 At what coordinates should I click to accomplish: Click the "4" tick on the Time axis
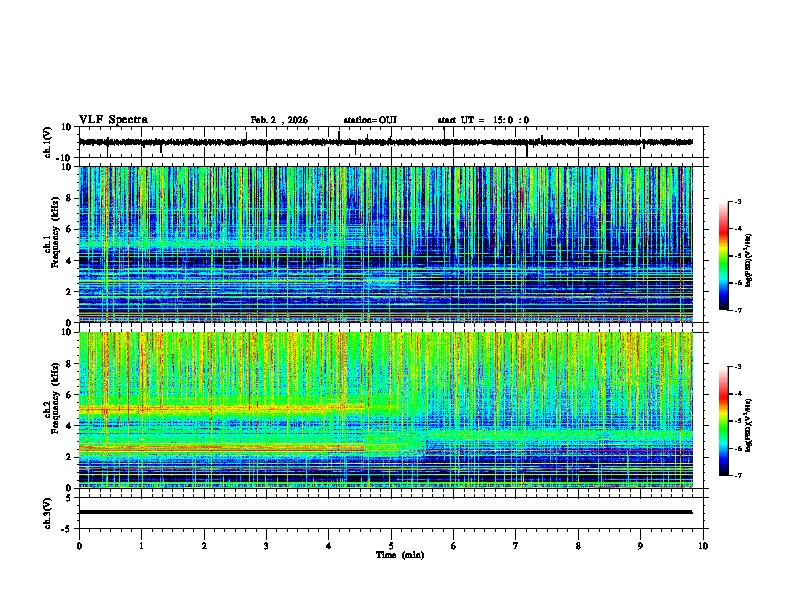coord(328,546)
